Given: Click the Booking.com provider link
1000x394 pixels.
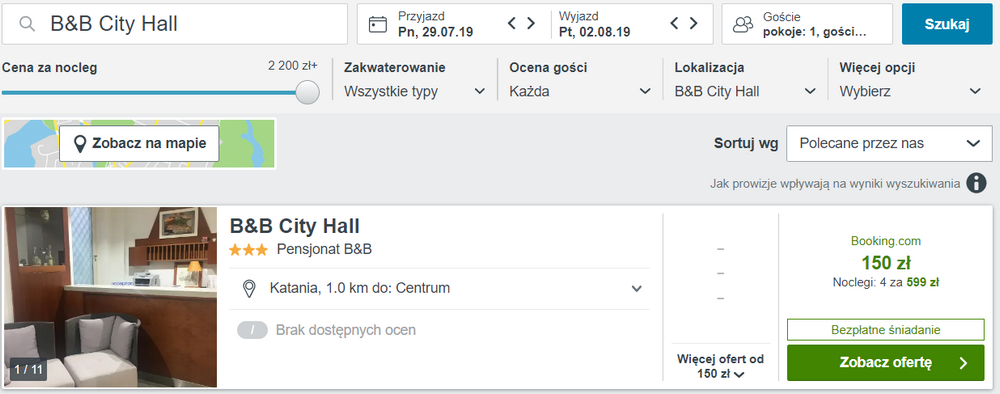Looking at the screenshot, I should (886, 242).
